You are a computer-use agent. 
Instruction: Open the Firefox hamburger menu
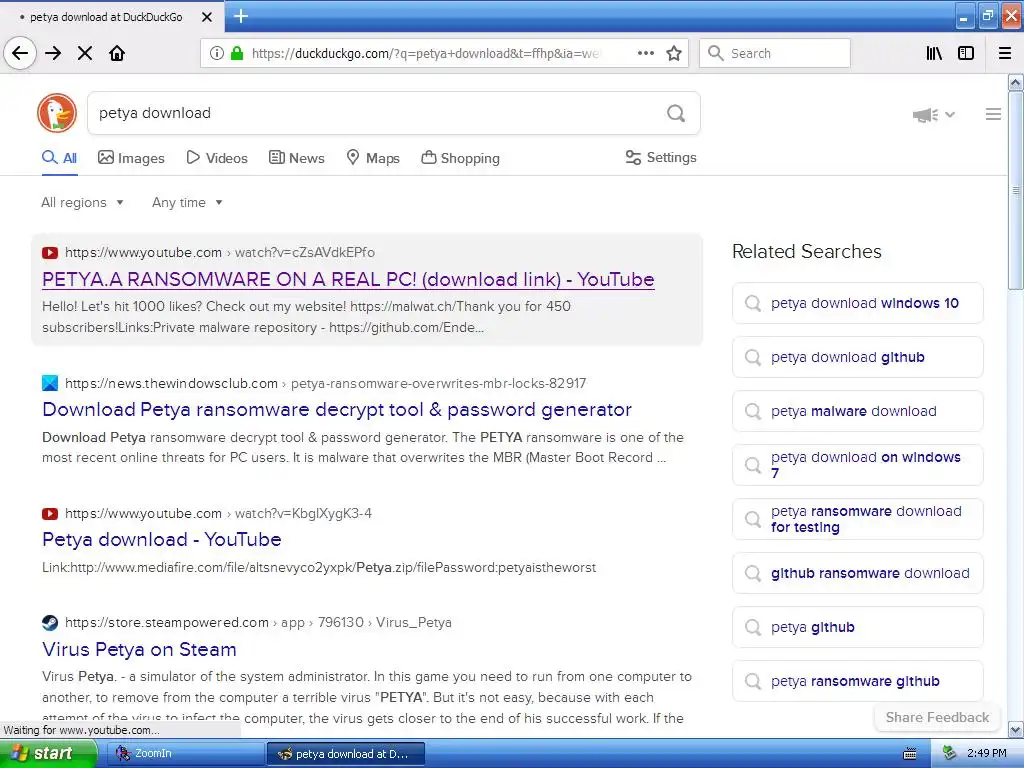click(x=1005, y=53)
